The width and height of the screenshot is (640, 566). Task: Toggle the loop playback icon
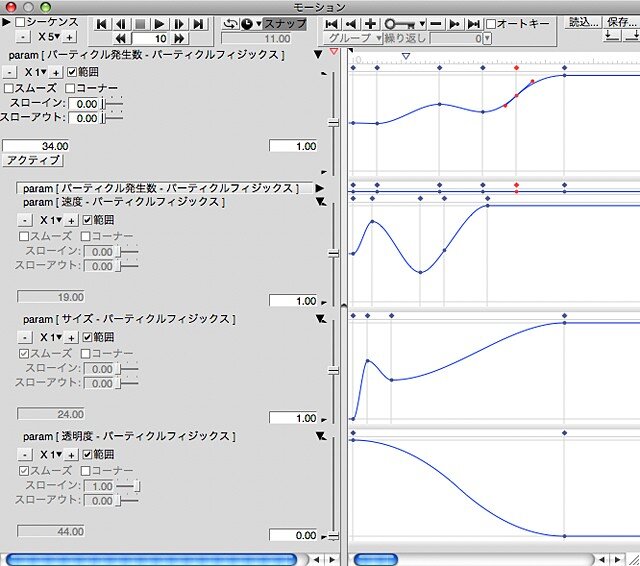[230, 24]
